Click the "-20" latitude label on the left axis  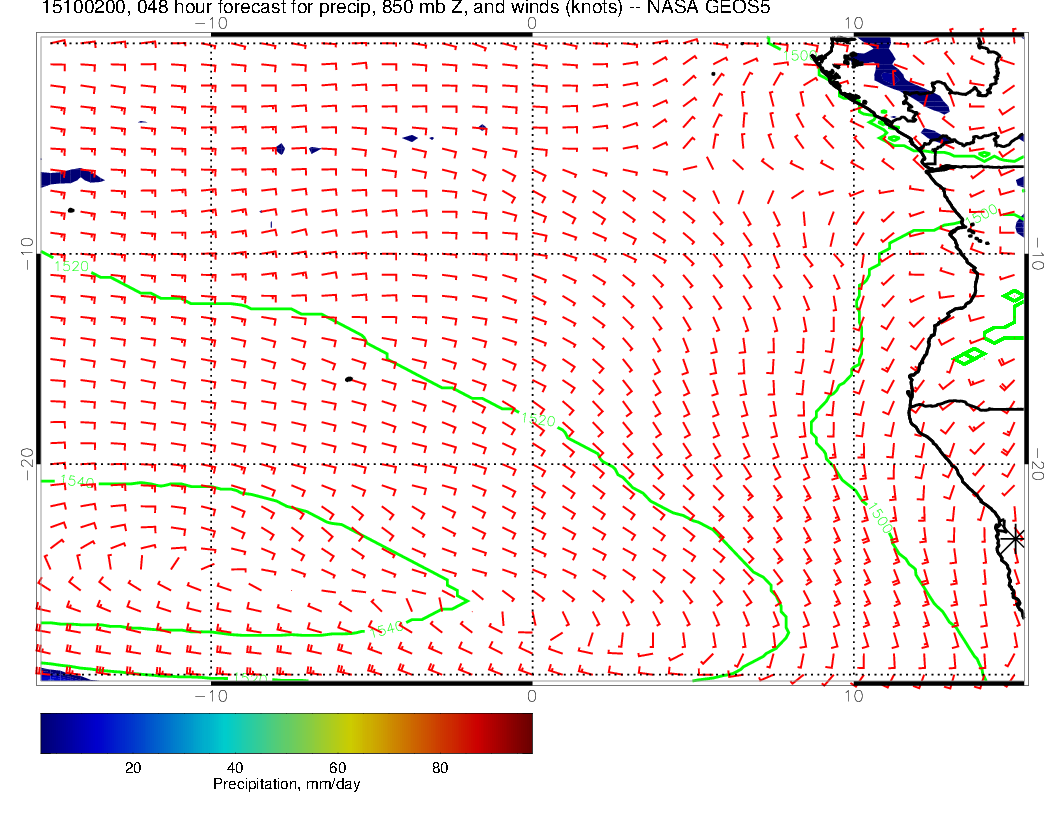pyautogui.click(x=26, y=457)
